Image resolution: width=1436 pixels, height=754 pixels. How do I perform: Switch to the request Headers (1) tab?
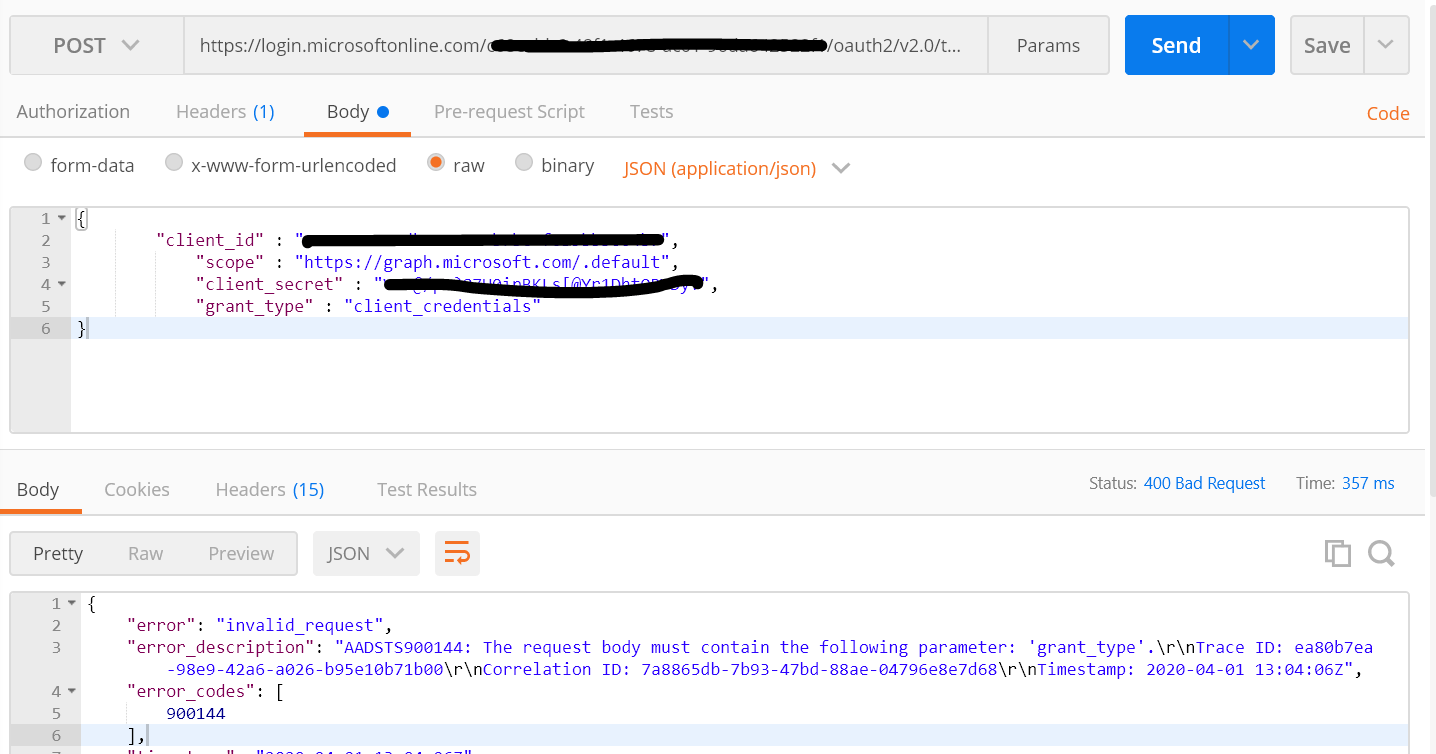[x=225, y=111]
